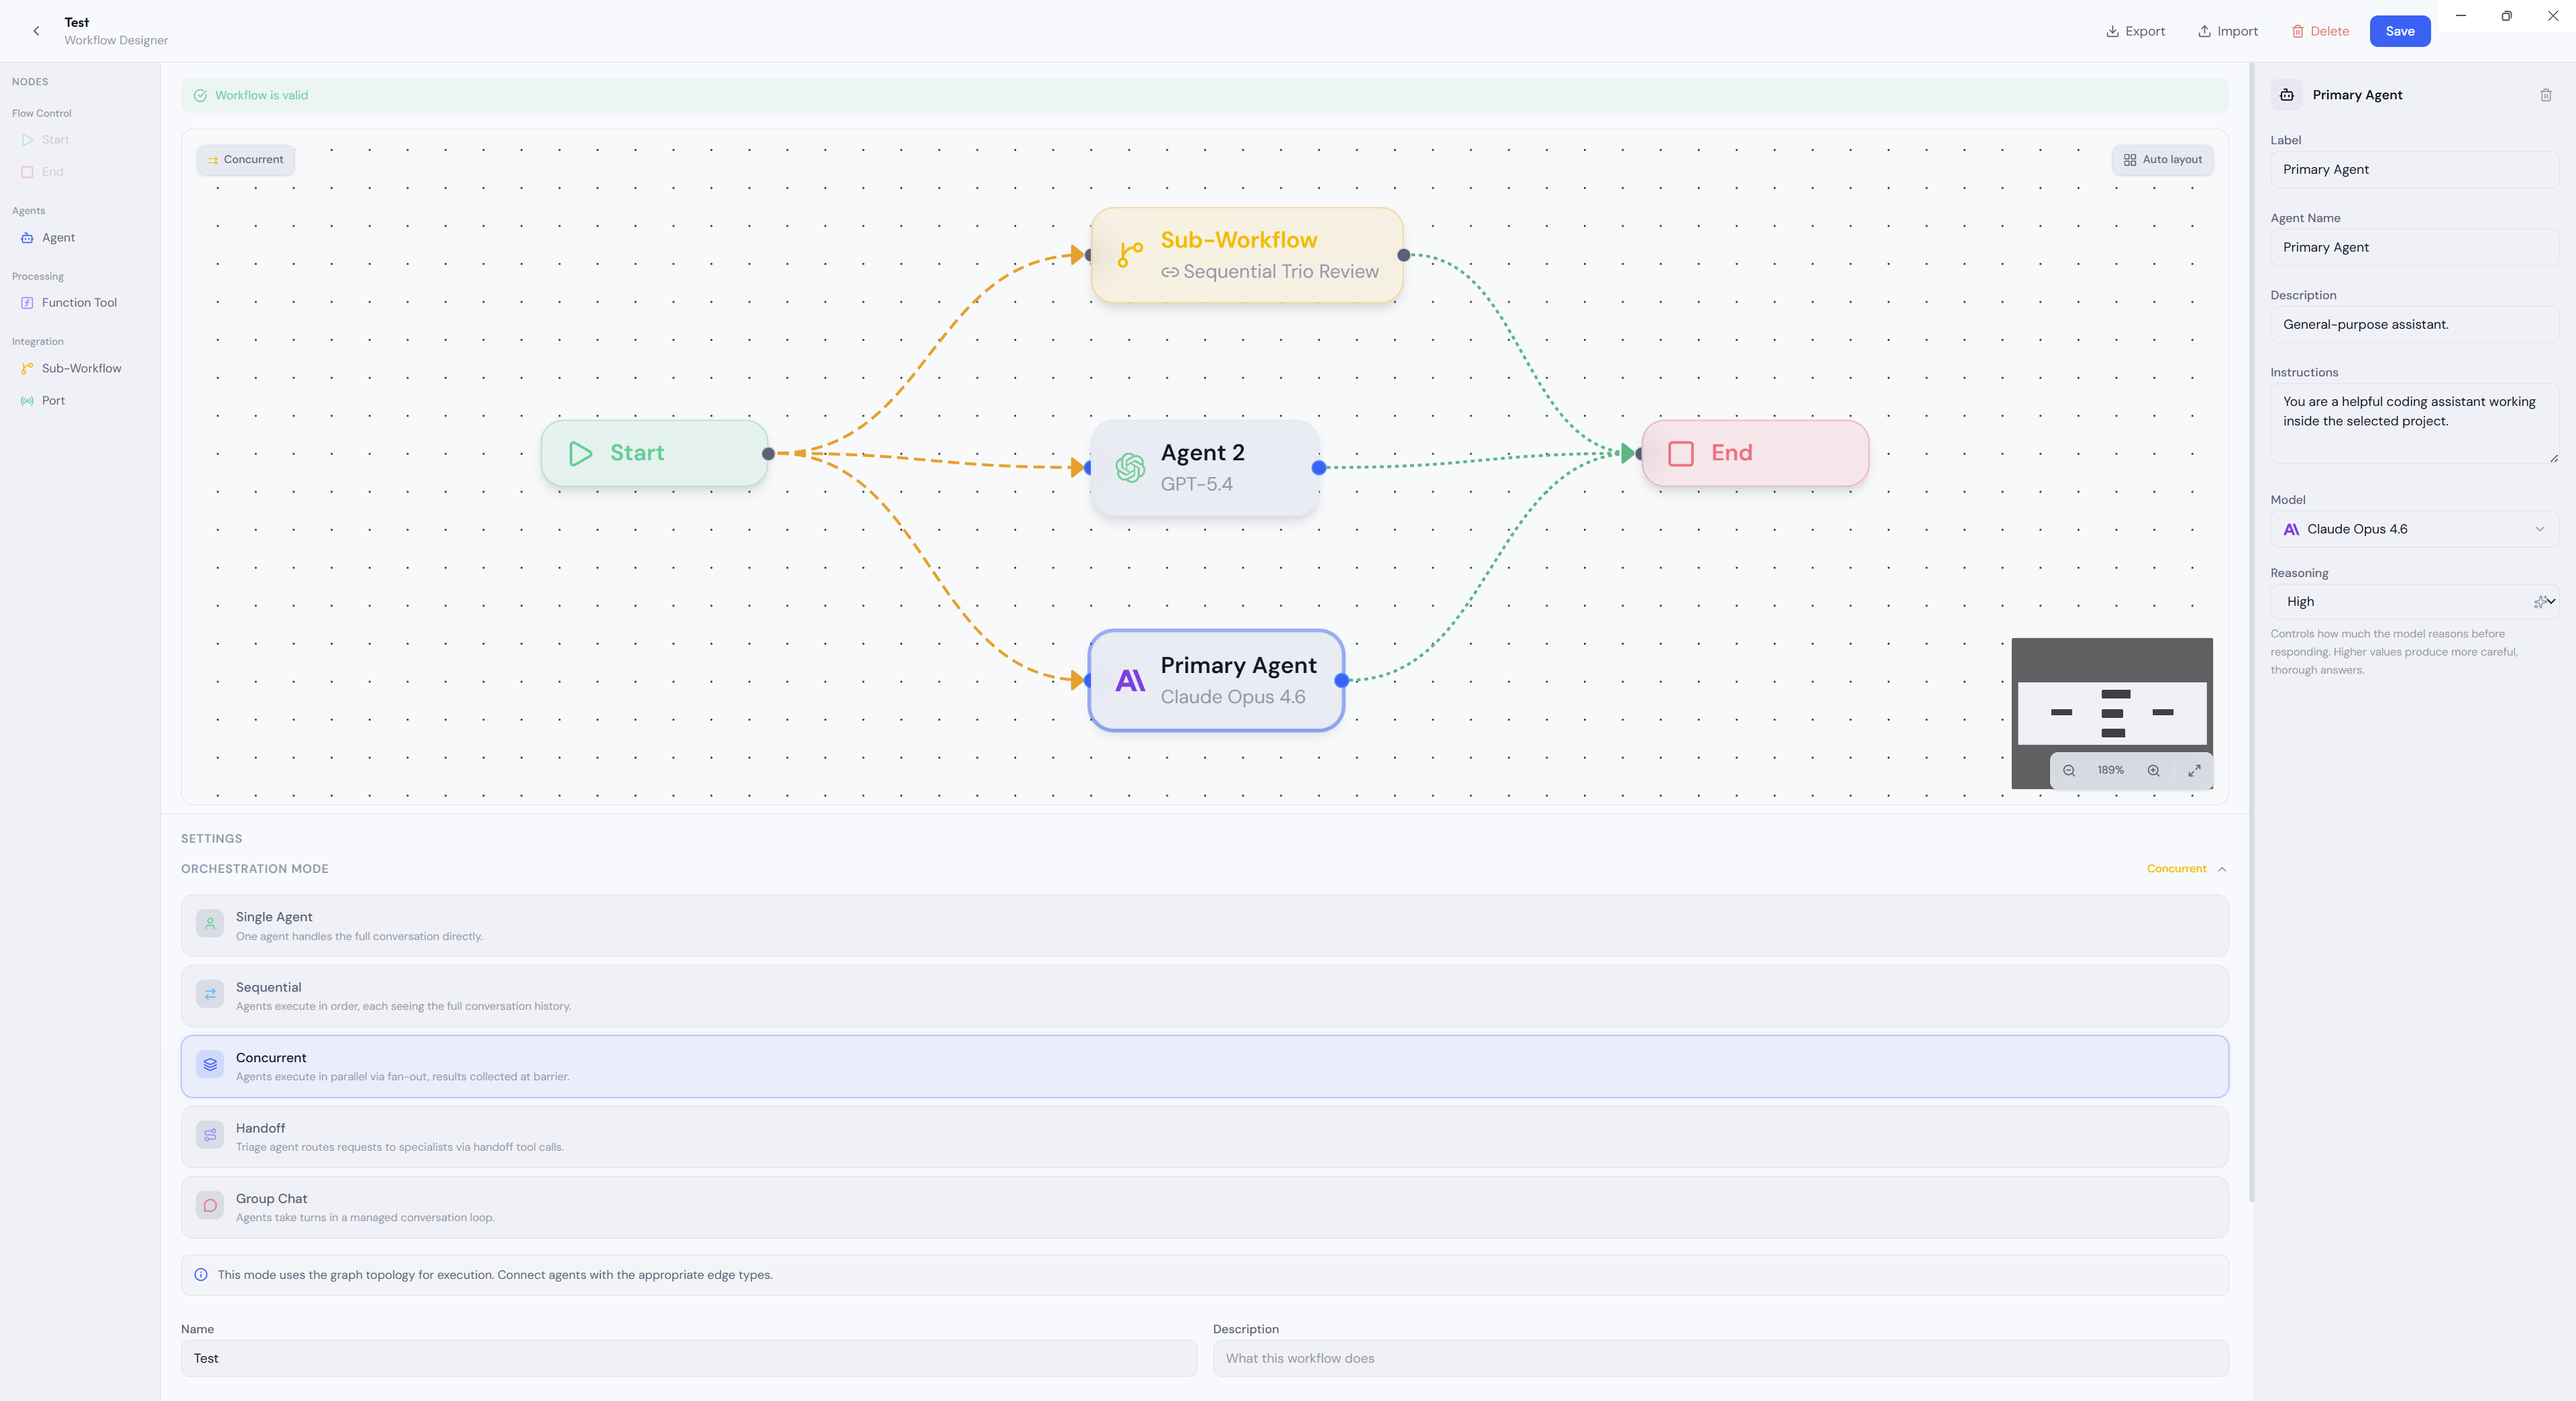Restore the application window
This screenshot has width=2576, height=1401.
pyautogui.click(x=2506, y=16)
